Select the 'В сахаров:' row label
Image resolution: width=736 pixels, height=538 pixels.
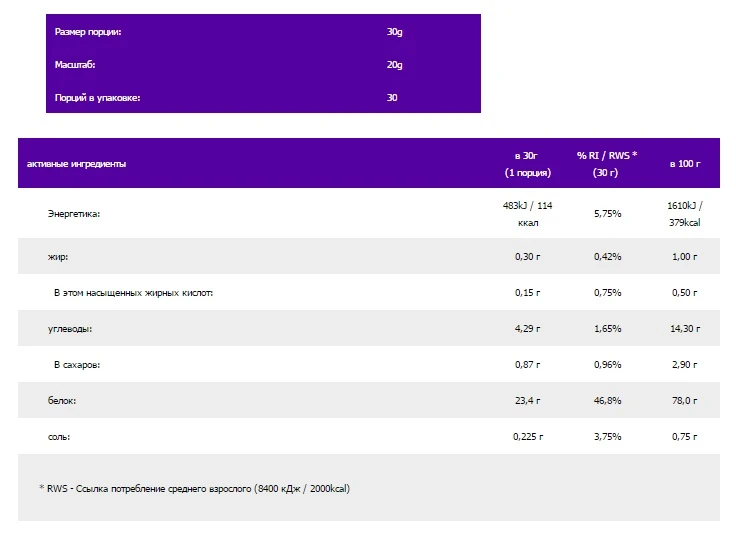tap(76, 365)
